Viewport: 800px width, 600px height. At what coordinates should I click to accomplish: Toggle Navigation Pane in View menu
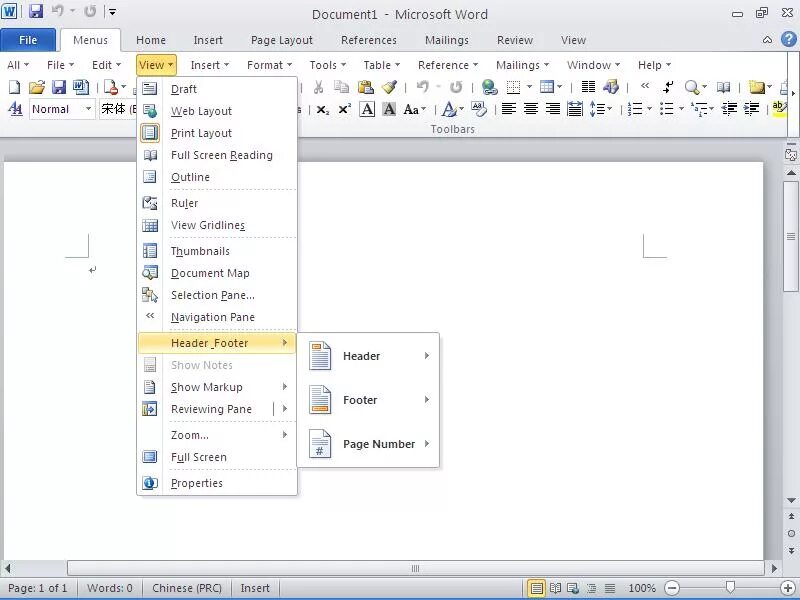point(213,317)
